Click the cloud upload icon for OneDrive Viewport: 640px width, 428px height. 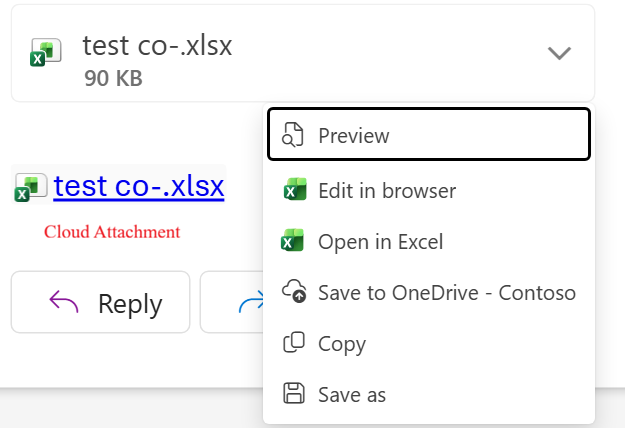coord(294,291)
